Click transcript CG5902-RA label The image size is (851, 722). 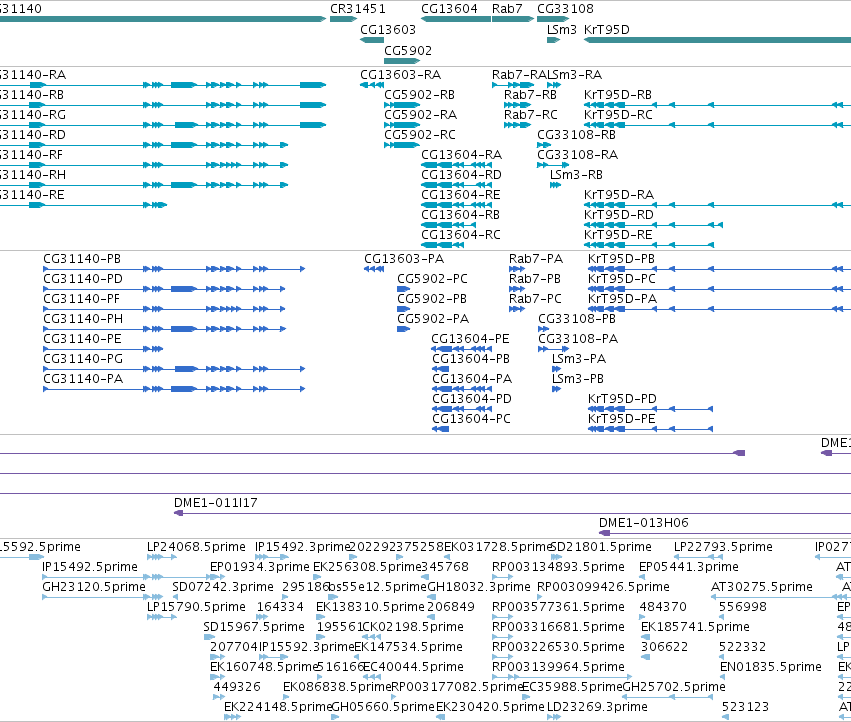(x=421, y=115)
